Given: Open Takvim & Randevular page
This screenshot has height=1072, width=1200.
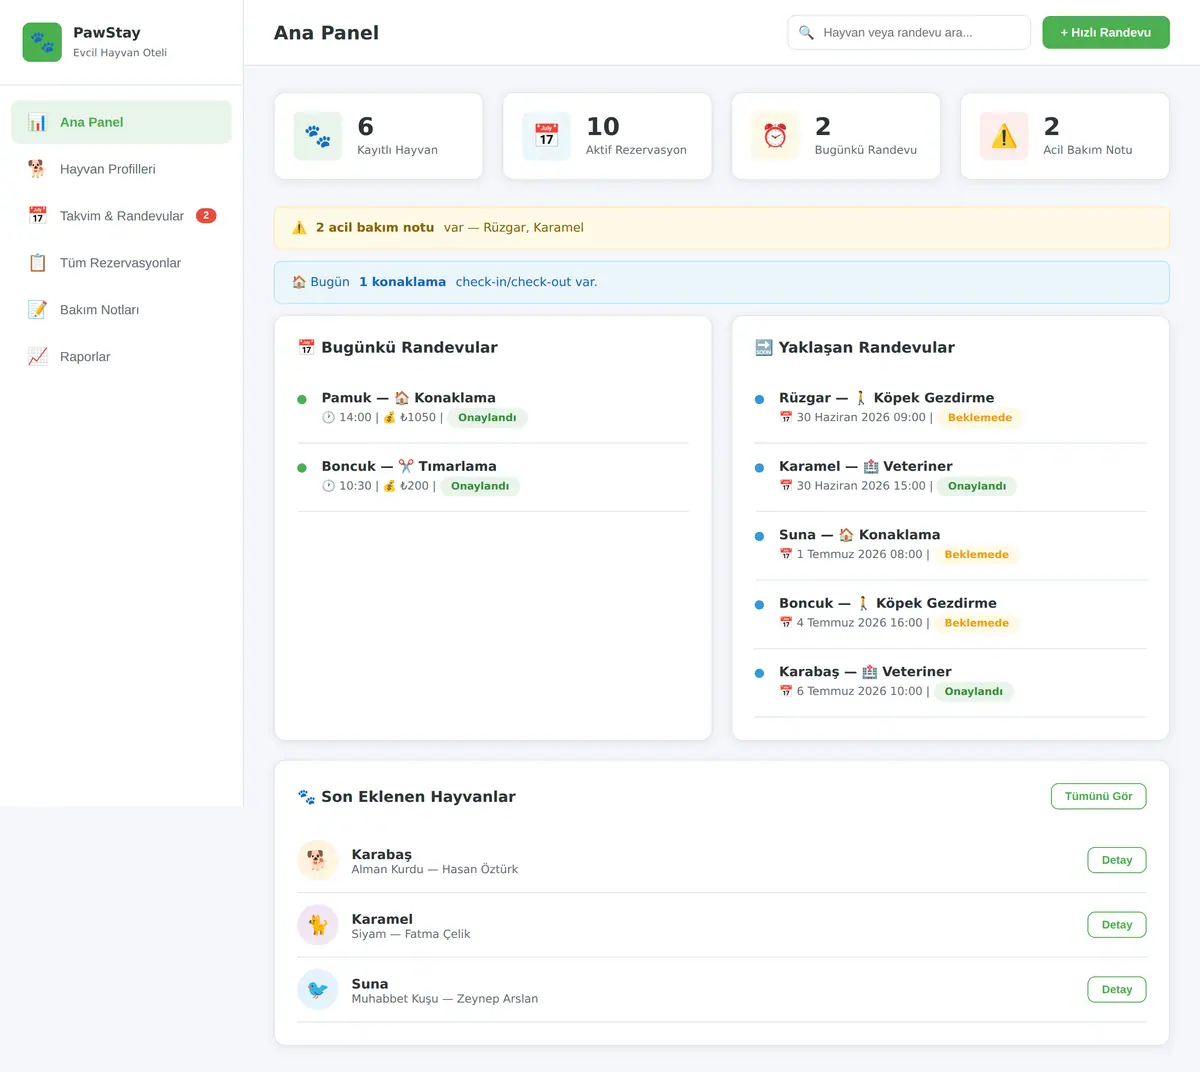Looking at the screenshot, I should click(x=121, y=216).
